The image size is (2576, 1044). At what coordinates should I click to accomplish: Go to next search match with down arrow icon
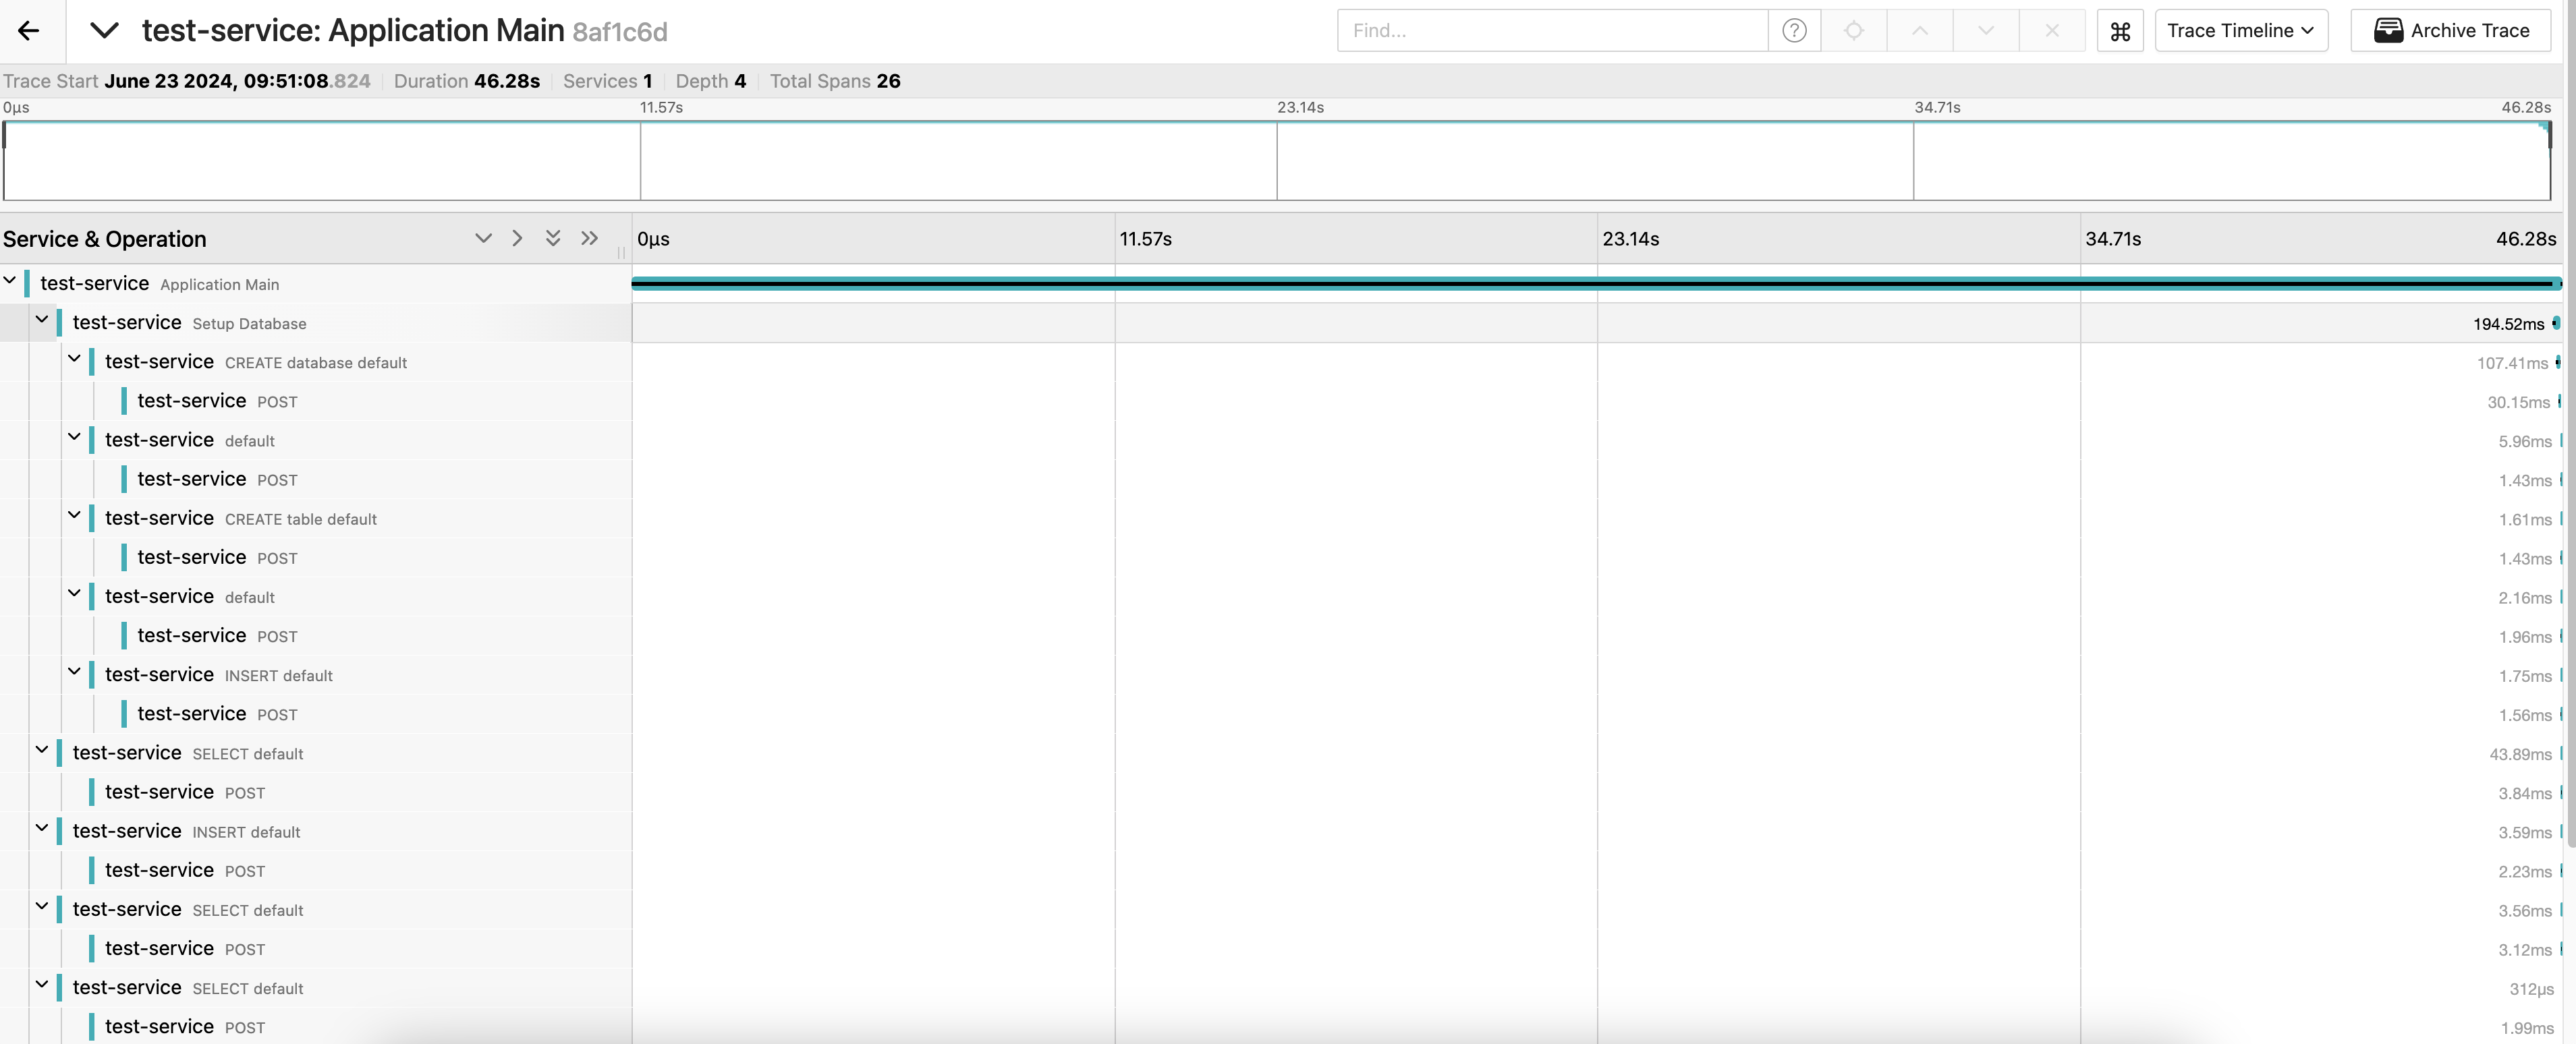click(1985, 30)
